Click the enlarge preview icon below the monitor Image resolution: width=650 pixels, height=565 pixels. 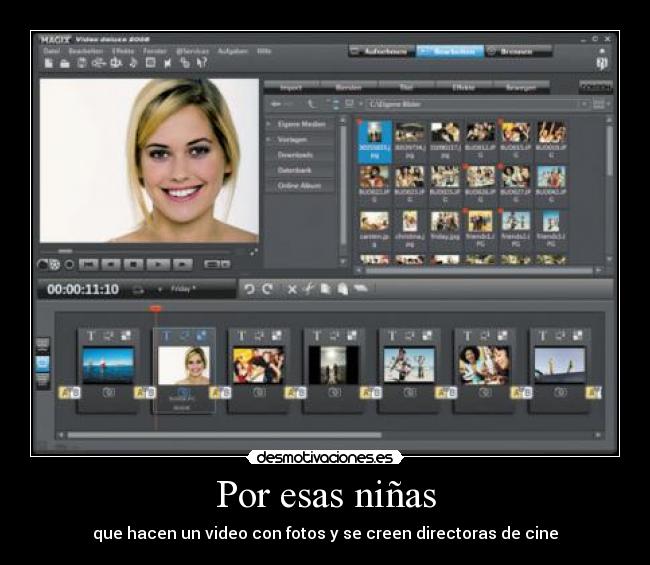click(254, 252)
